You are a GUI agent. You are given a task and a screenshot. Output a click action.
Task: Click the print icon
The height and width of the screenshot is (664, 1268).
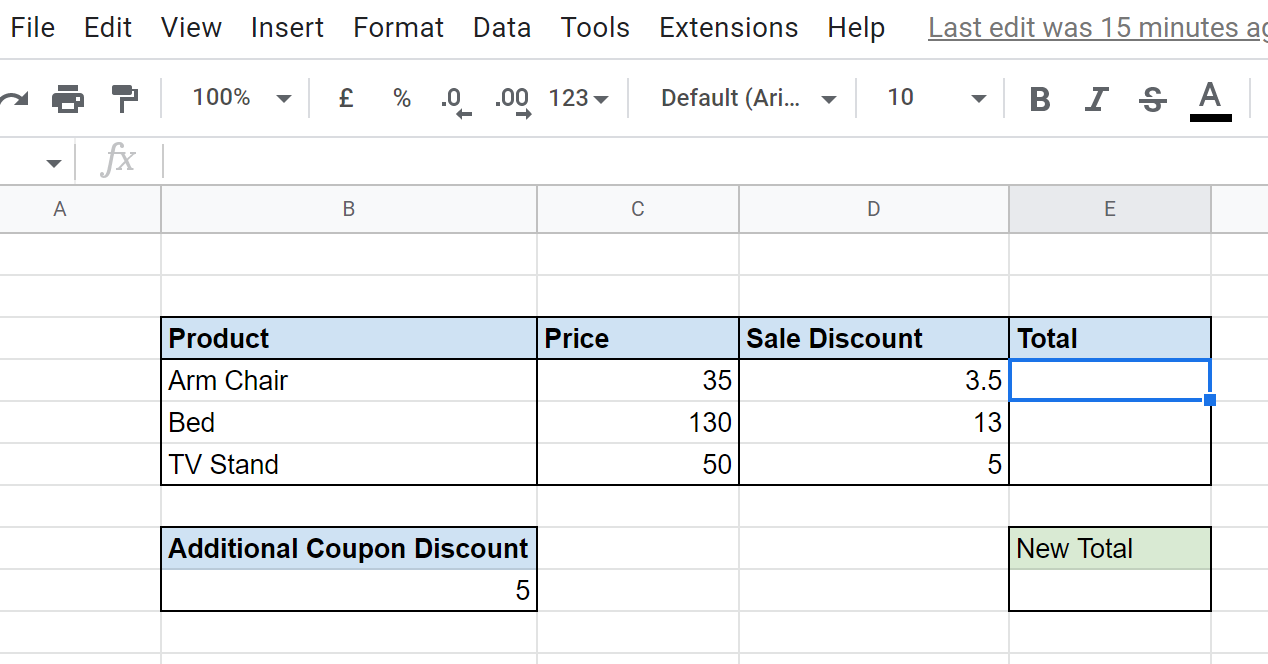67,99
